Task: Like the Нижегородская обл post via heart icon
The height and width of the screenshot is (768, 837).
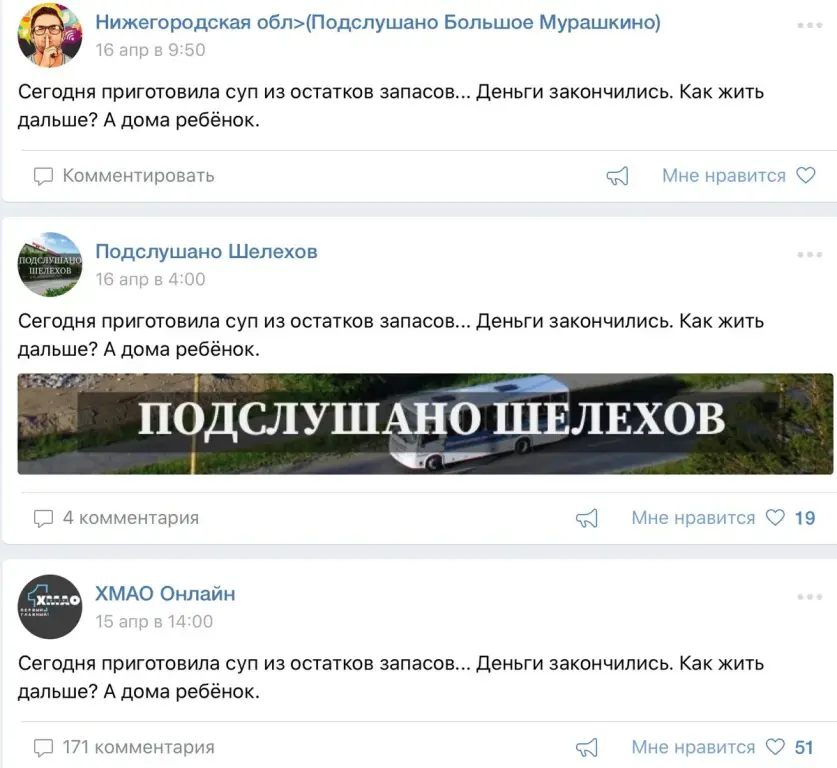Action: pyautogui.click(x=806, y=175)
